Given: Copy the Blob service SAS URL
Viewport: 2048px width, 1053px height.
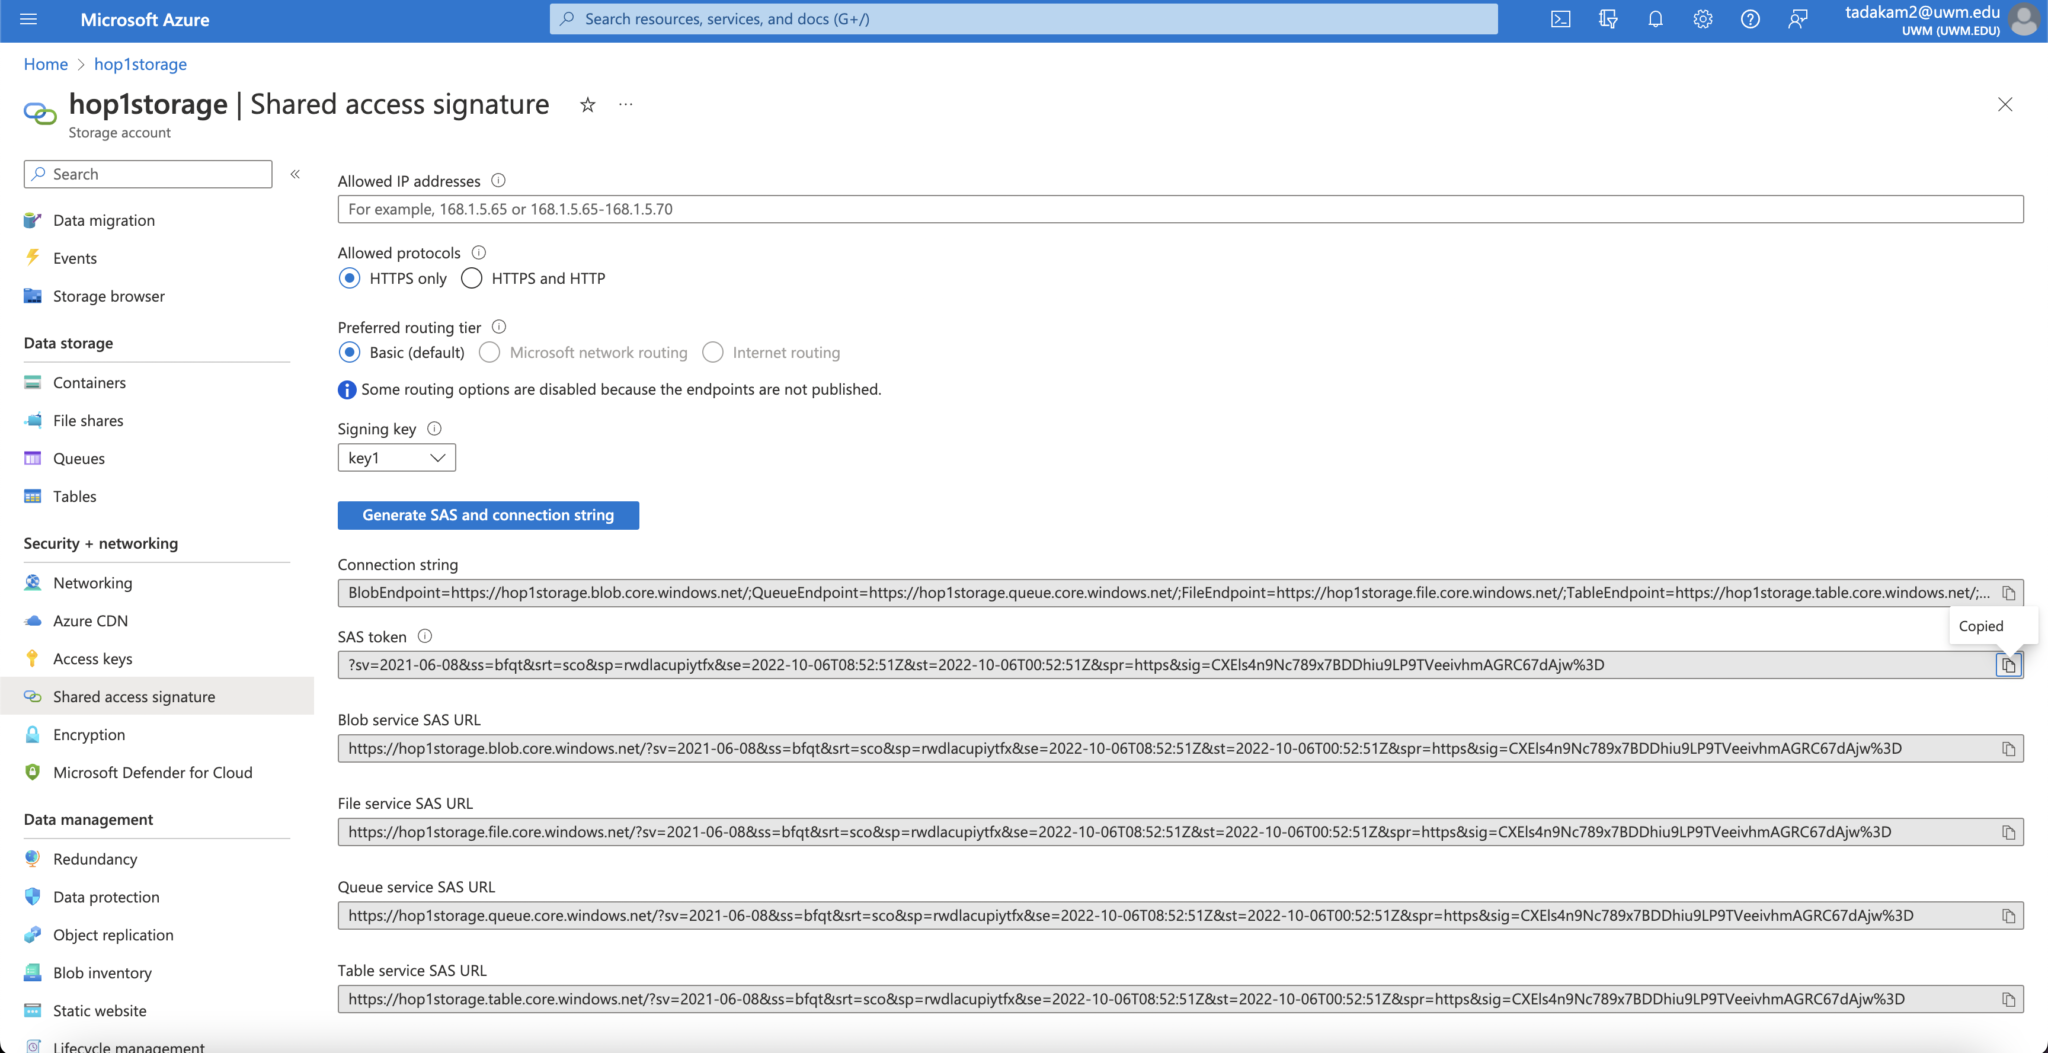Looking at the screenshot, I should 2009,747.
